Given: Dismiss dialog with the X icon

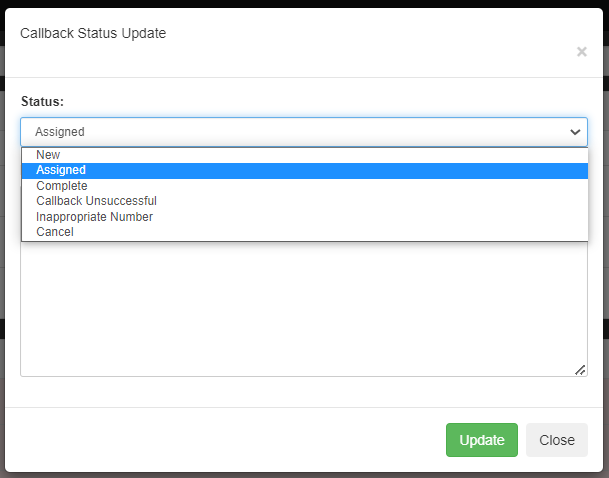Looking at the screenshot, I should pyautogui.click(x=581, y=52).
